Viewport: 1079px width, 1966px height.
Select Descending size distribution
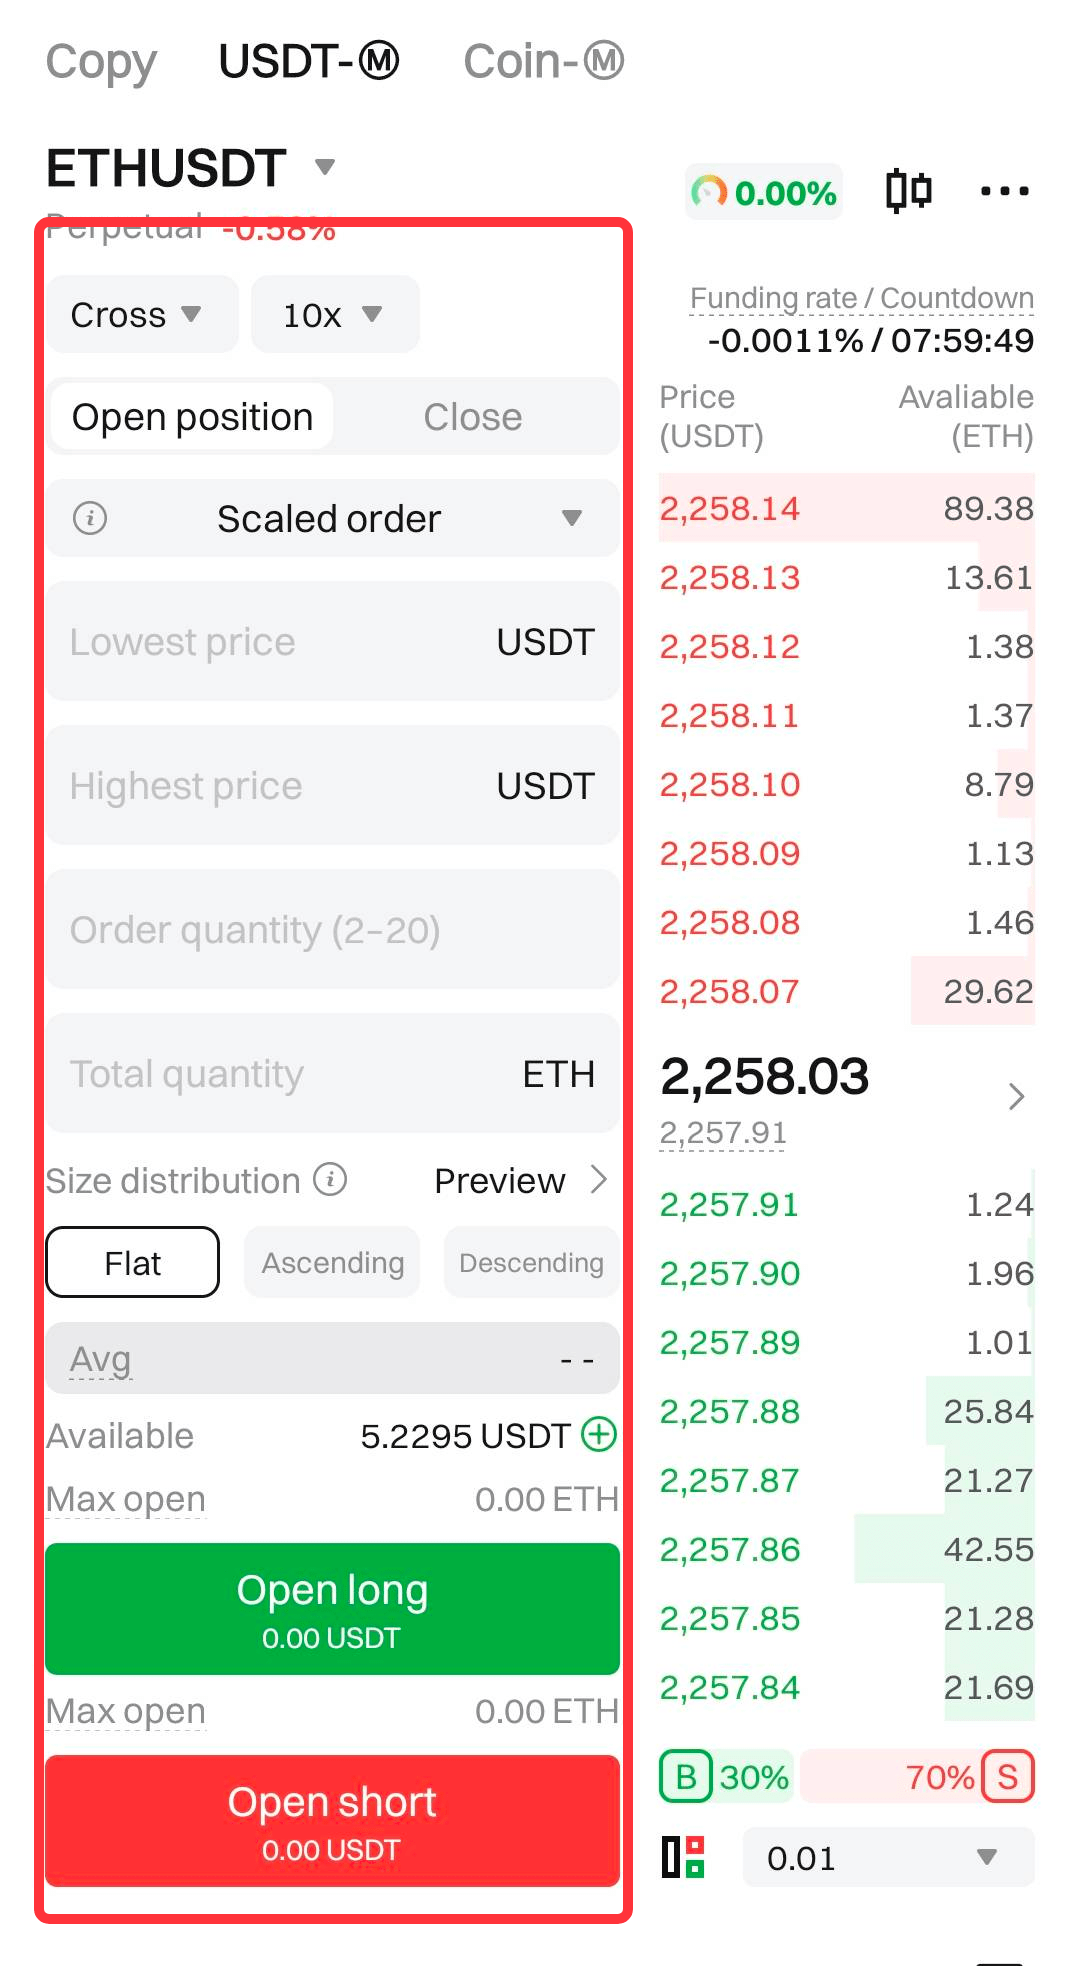click(531, 1263)
